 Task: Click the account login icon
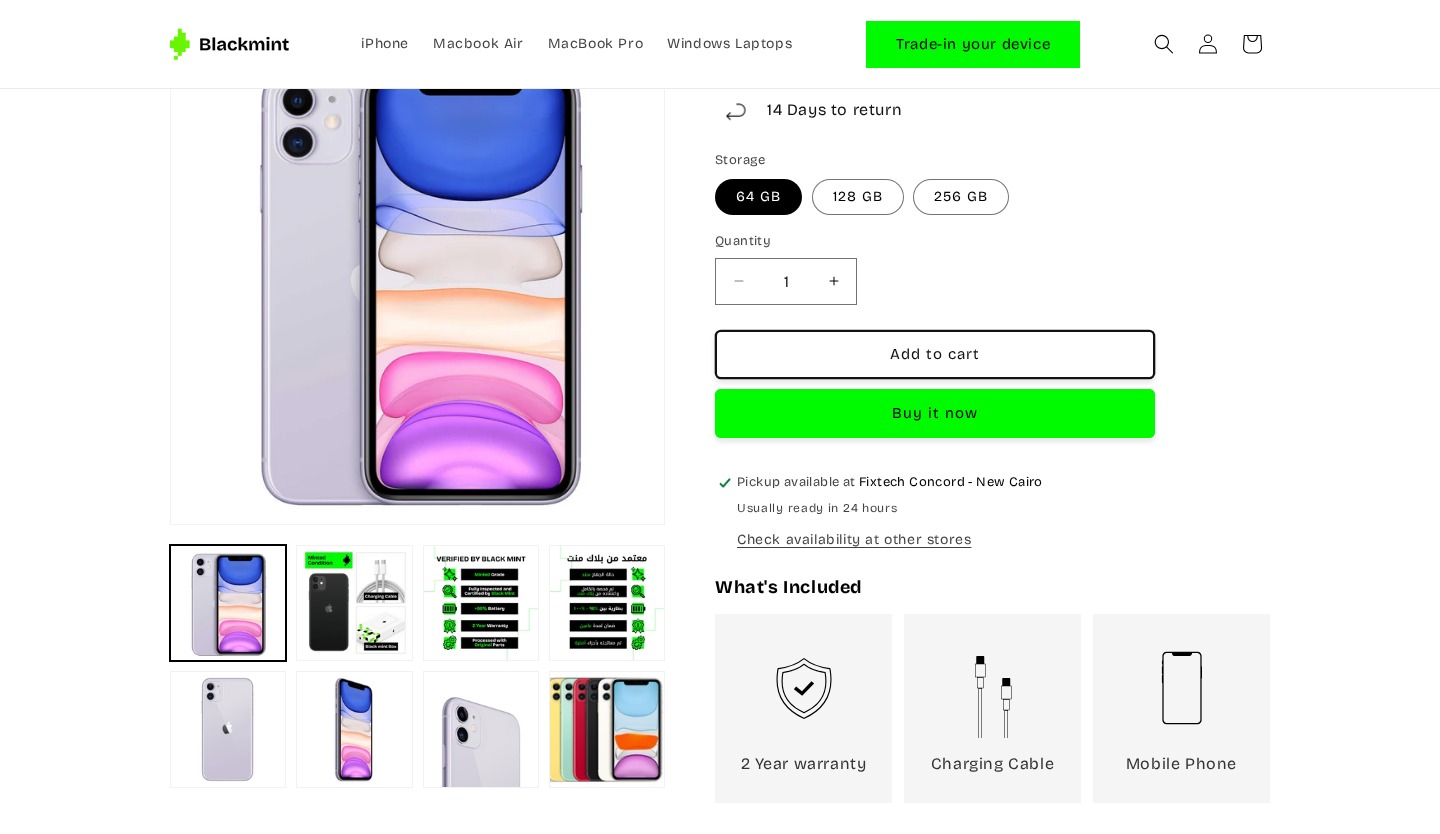1208,44
